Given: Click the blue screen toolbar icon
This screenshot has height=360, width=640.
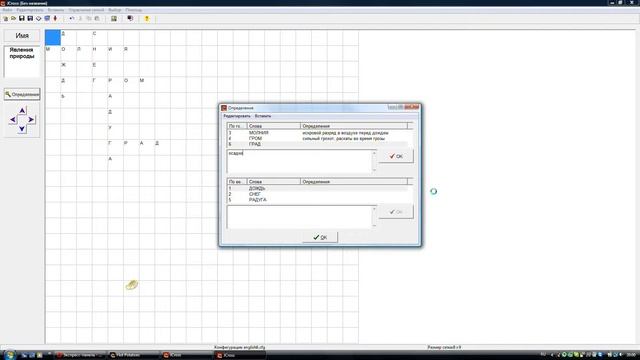Looking at the screenshot, I should (x=47, y=19).
